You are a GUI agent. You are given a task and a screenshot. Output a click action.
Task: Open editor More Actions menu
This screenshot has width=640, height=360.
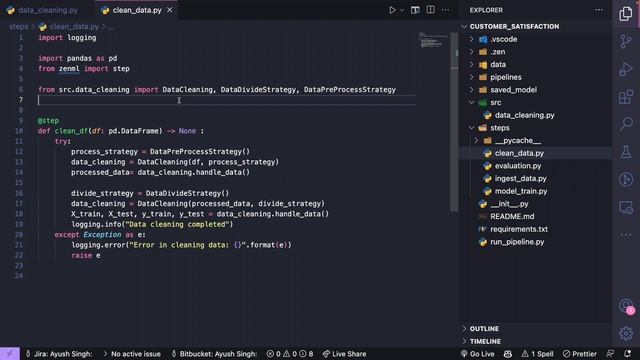445,10
